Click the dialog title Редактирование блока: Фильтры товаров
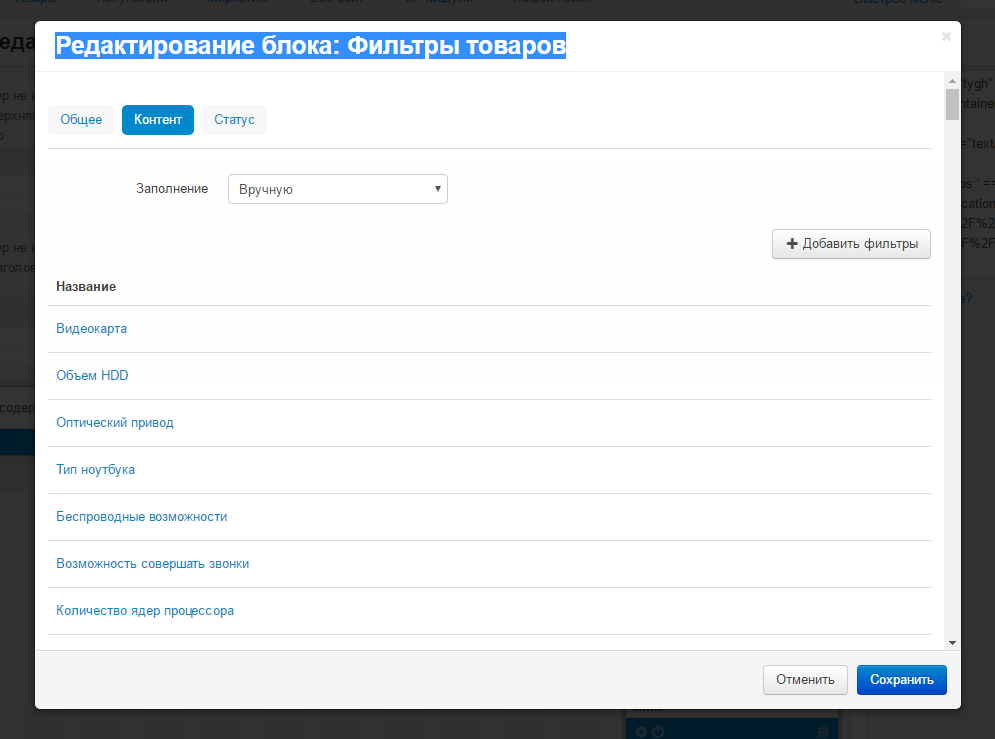995x739 pixels. 310,46
